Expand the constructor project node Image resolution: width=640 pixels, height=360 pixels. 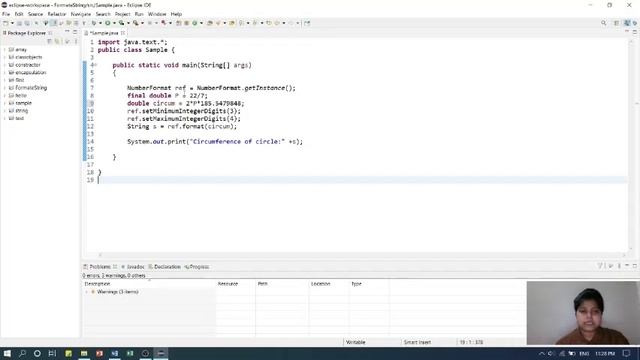pos(4,65)
